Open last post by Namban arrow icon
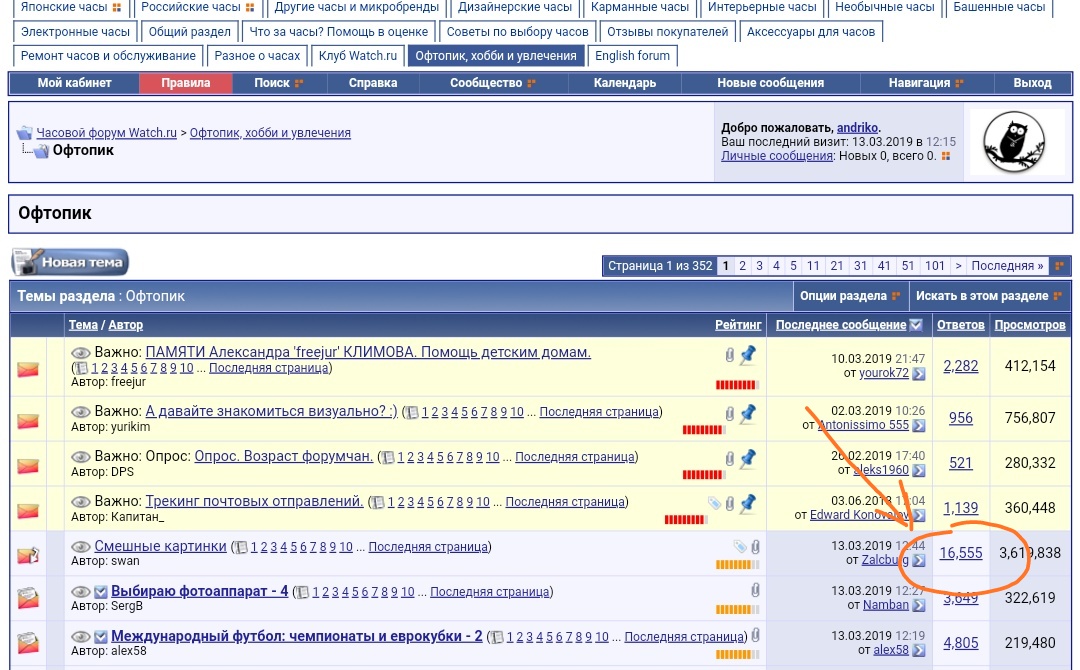This screenshot has height=670, width=1080. point(918,605)
